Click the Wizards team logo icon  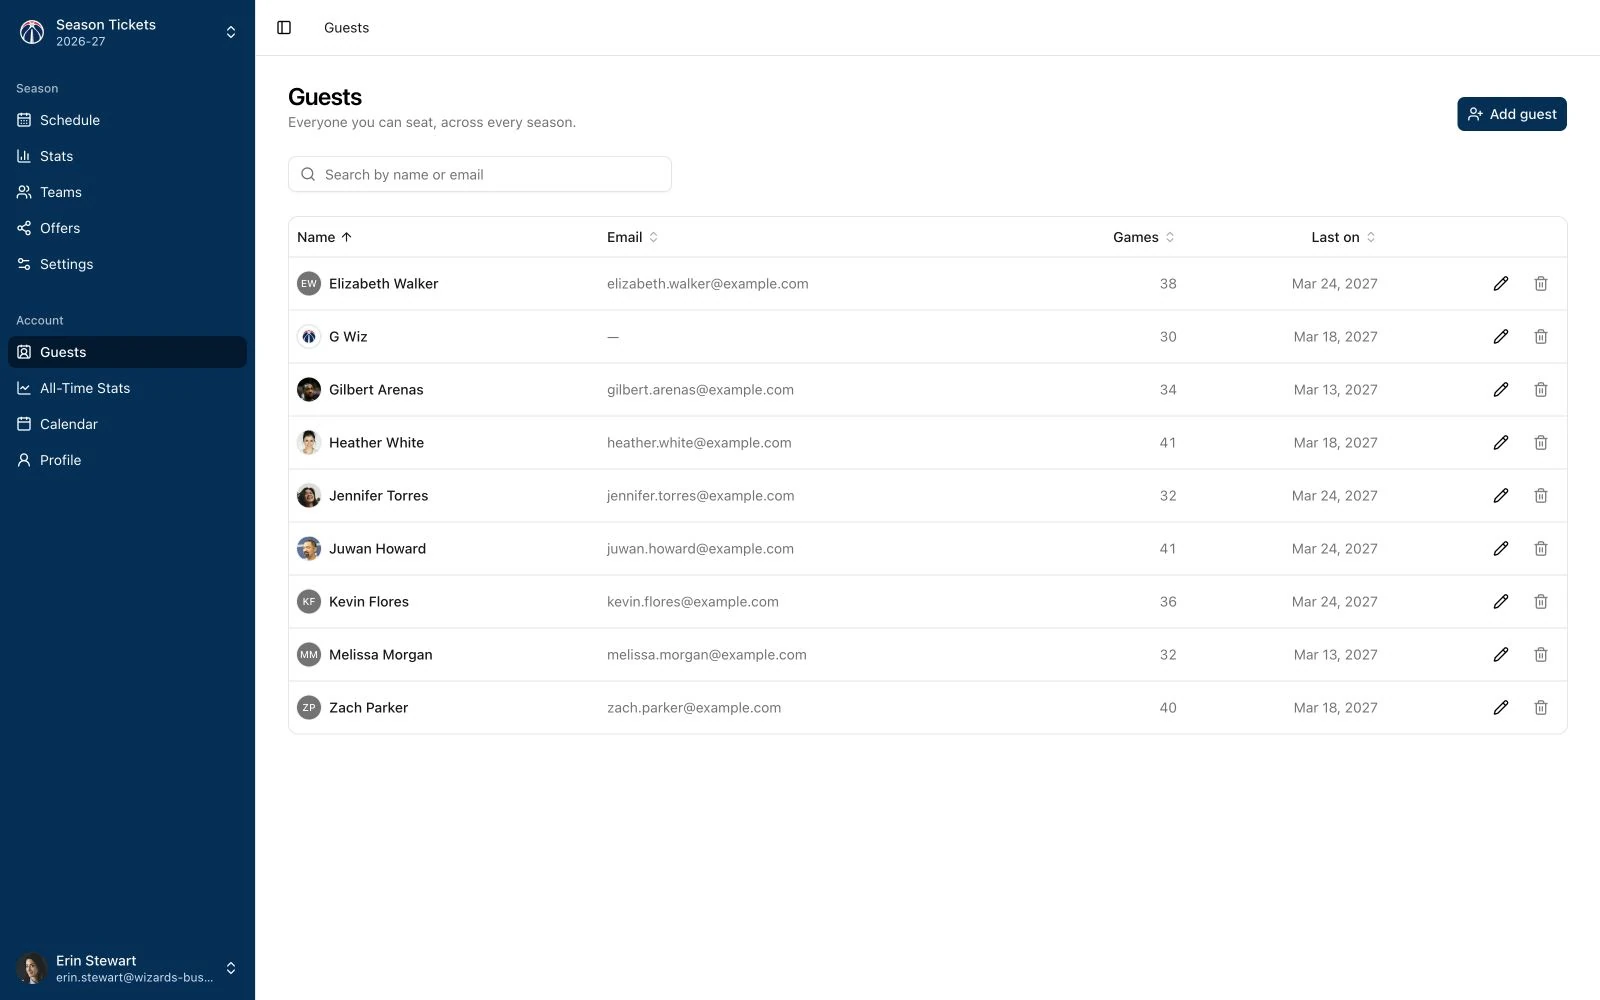[32, 32]
